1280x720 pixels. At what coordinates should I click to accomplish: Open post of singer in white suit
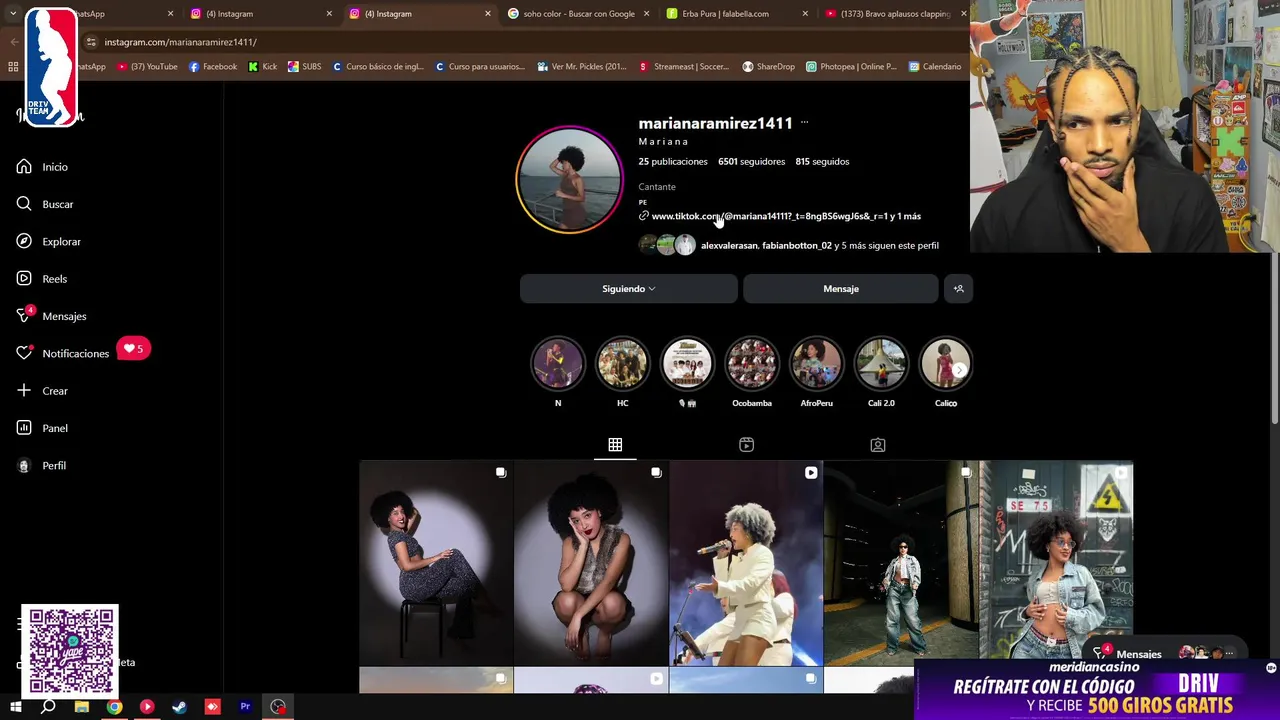[746, 563]
